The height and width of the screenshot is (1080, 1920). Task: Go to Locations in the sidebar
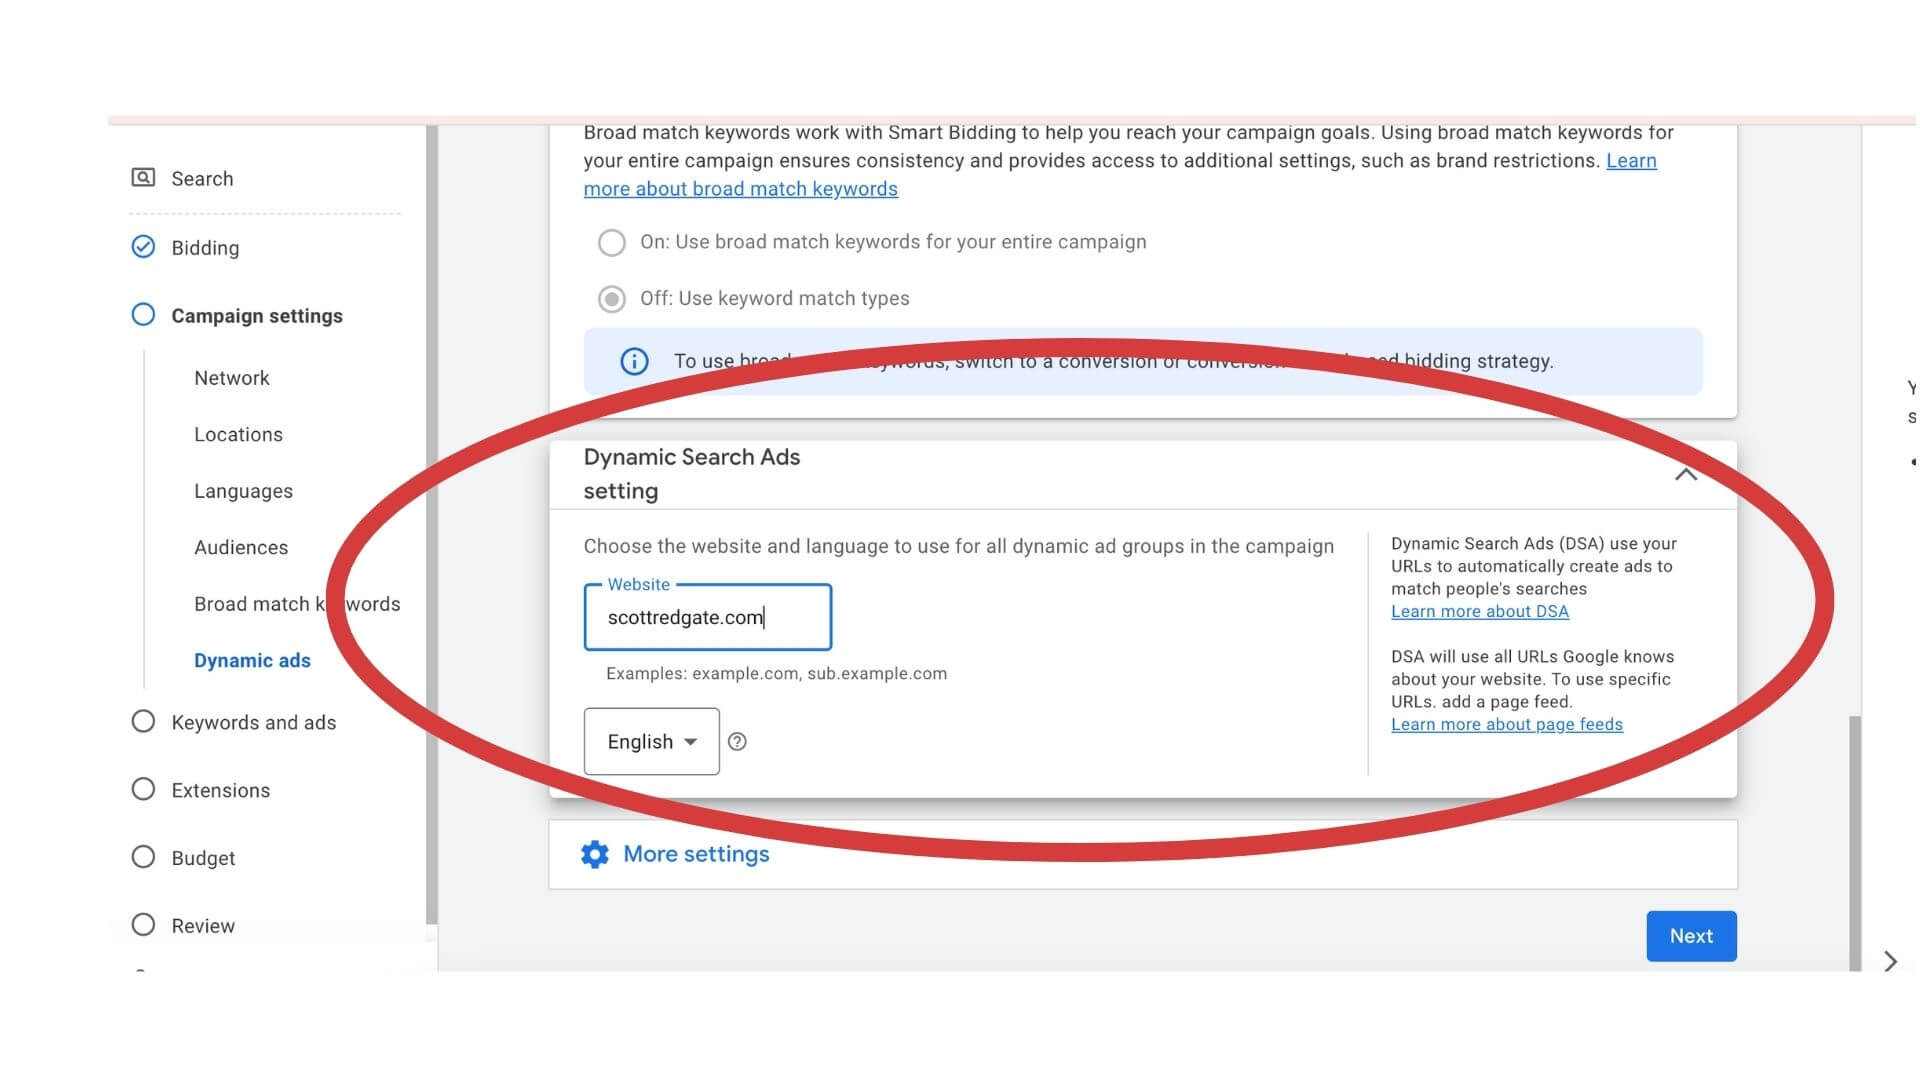point(238,435)
